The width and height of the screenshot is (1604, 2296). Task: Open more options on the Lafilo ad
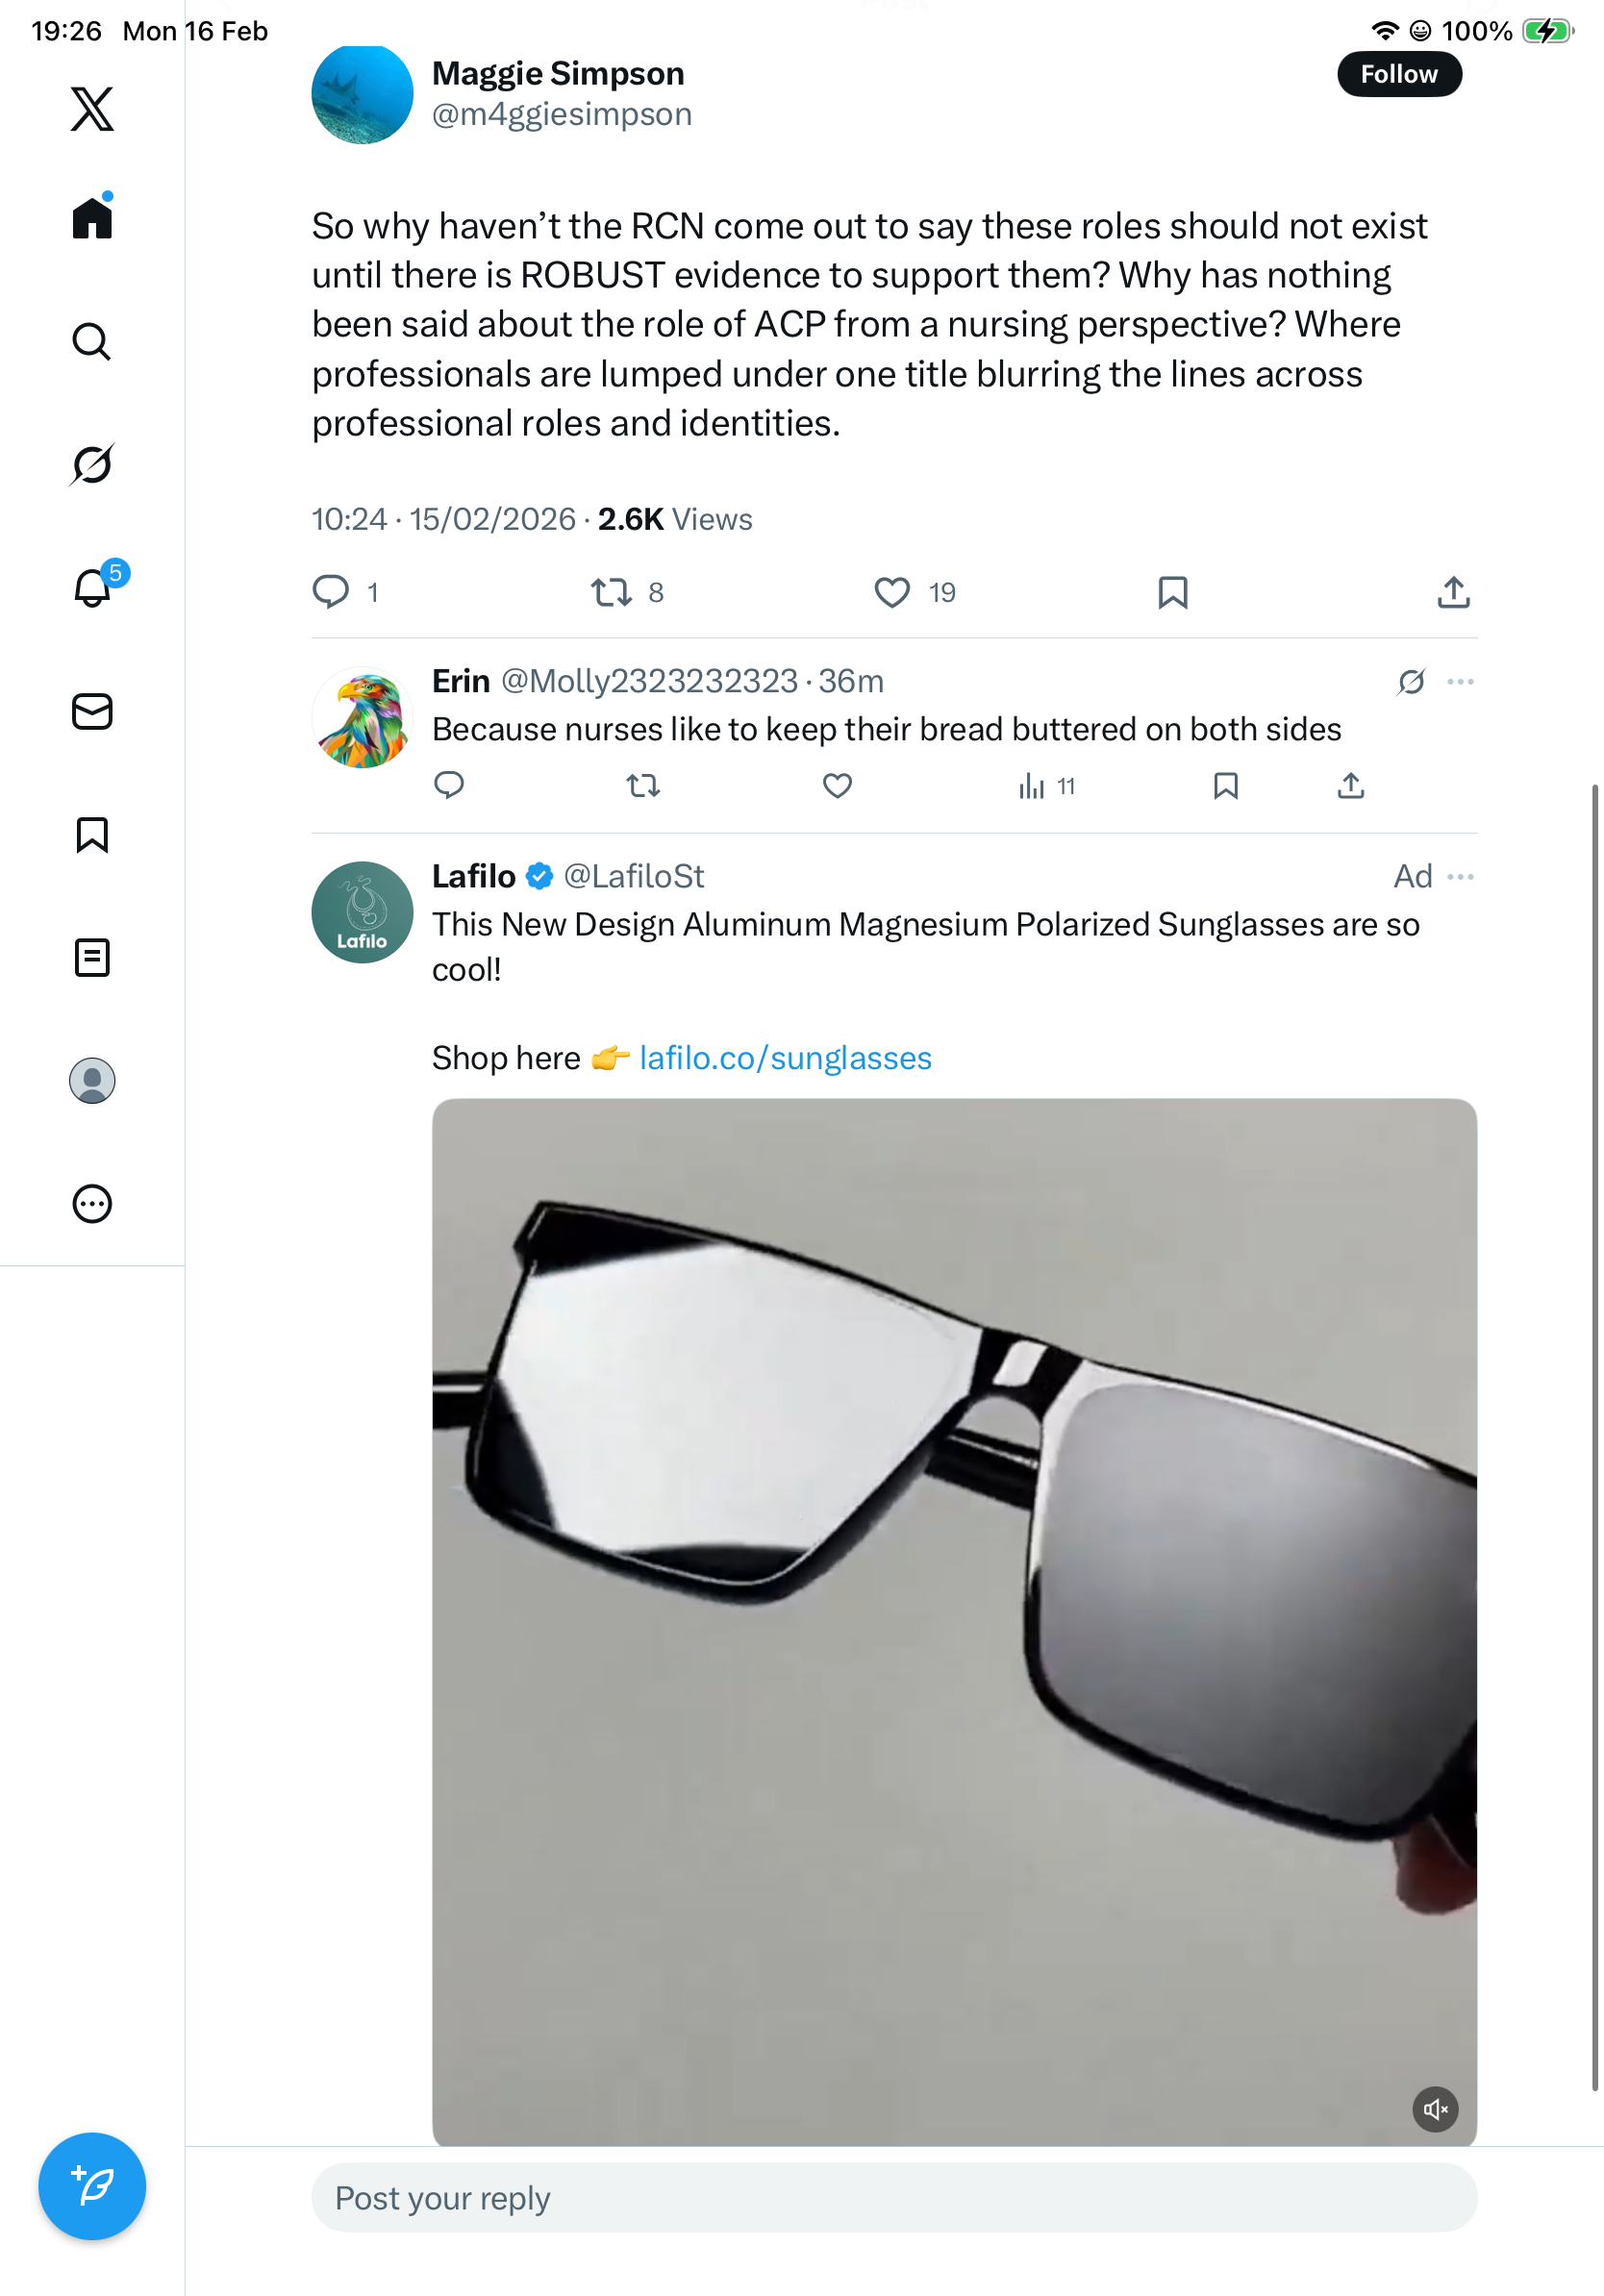(1460, 877)
